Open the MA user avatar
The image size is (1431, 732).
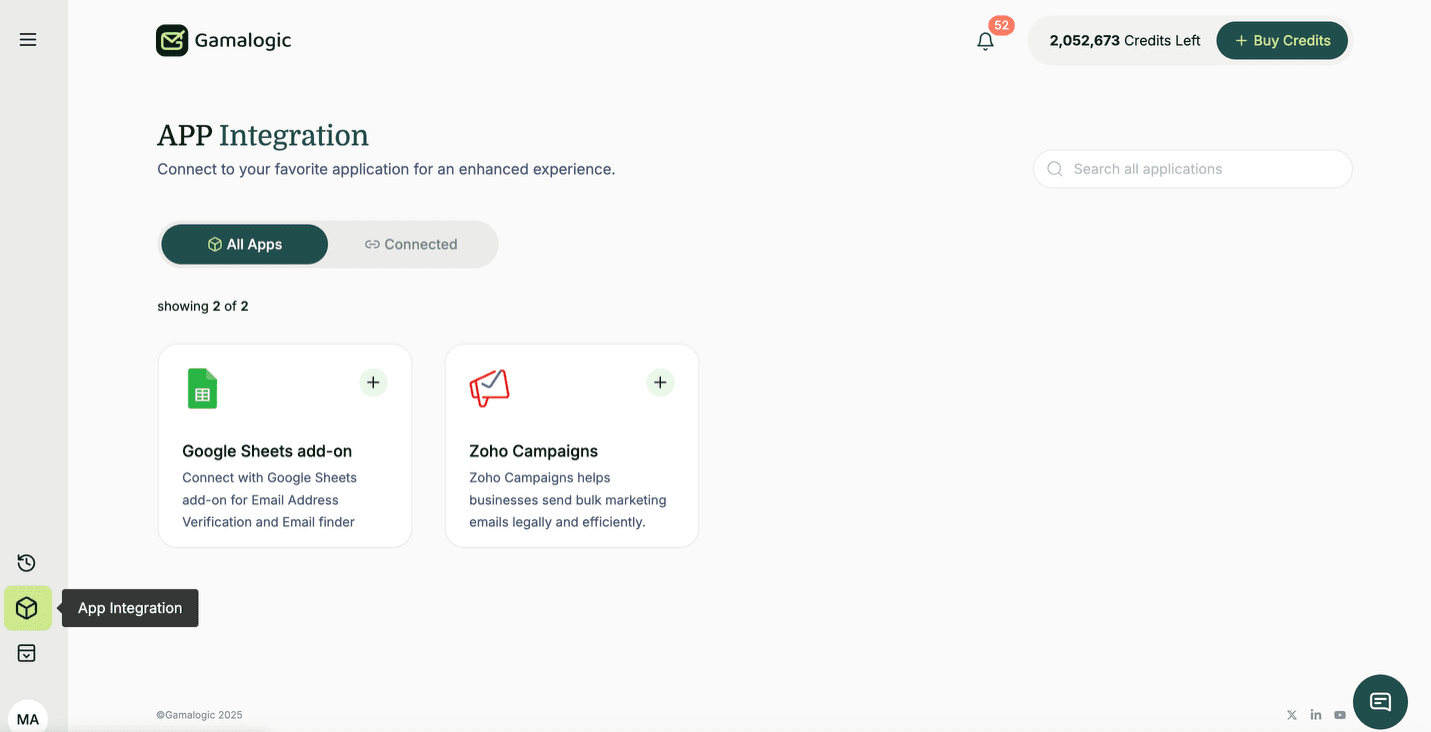tap(28, 719)
